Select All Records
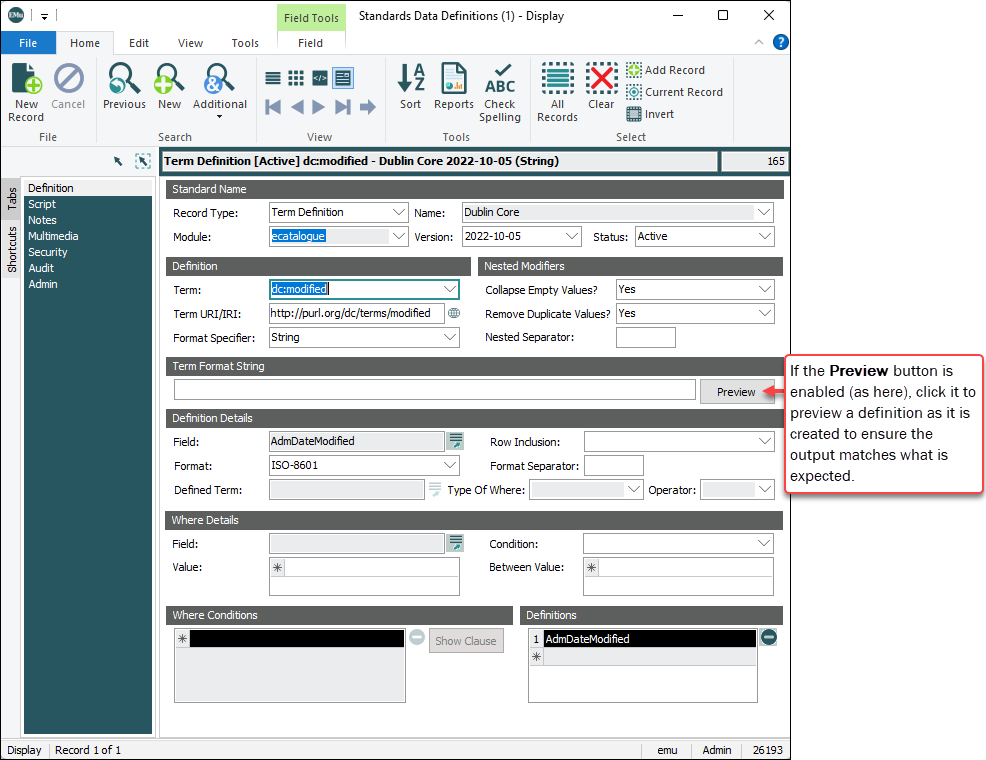The height and width of the screenshot is (760, 986). (557, 92)
